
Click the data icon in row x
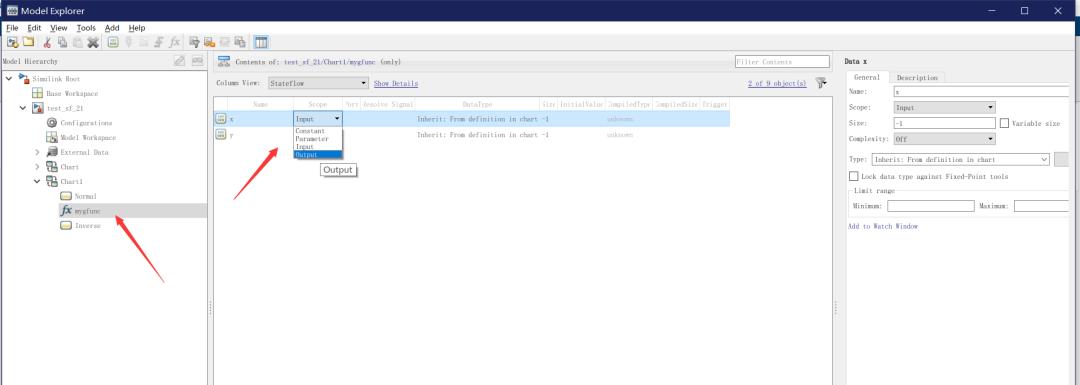click(220, 118)
